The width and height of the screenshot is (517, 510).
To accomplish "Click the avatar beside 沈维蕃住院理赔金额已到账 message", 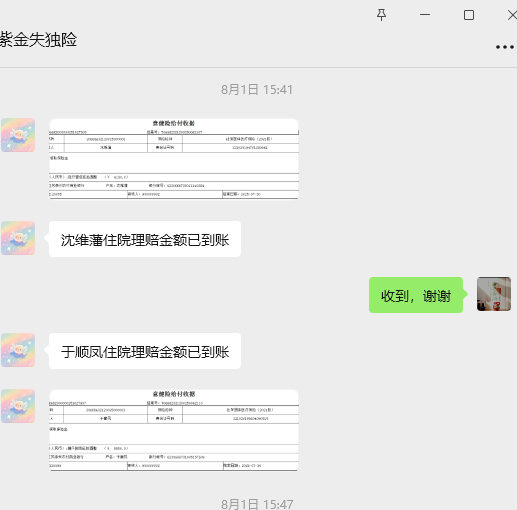I will tap(18, 238).
